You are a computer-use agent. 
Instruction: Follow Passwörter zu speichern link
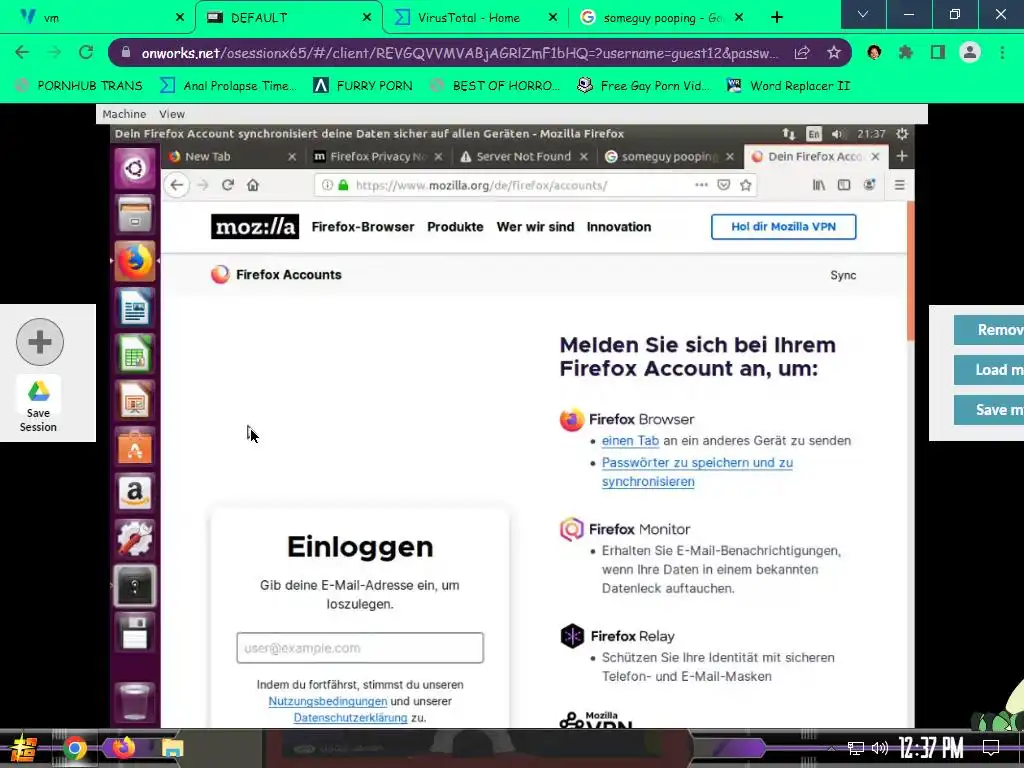coord(697,472)
